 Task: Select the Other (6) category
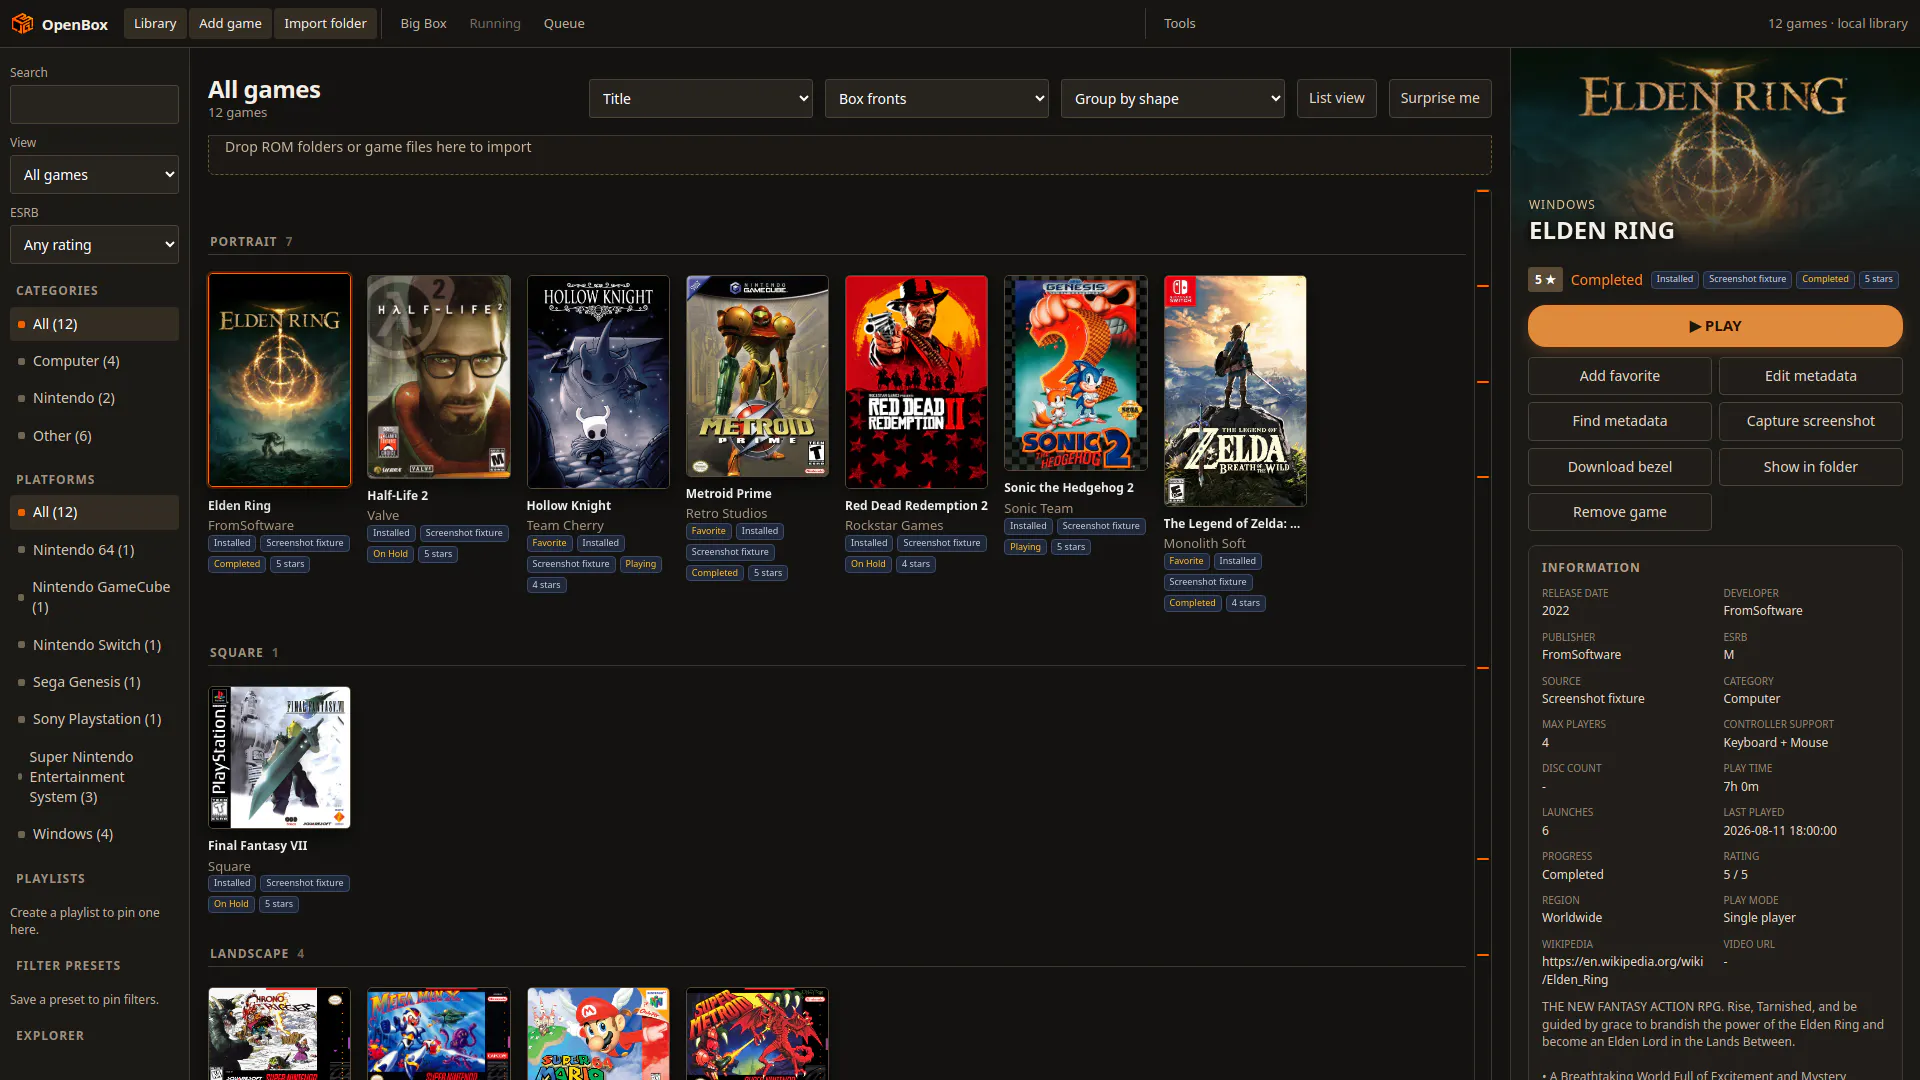pos(94,436)
